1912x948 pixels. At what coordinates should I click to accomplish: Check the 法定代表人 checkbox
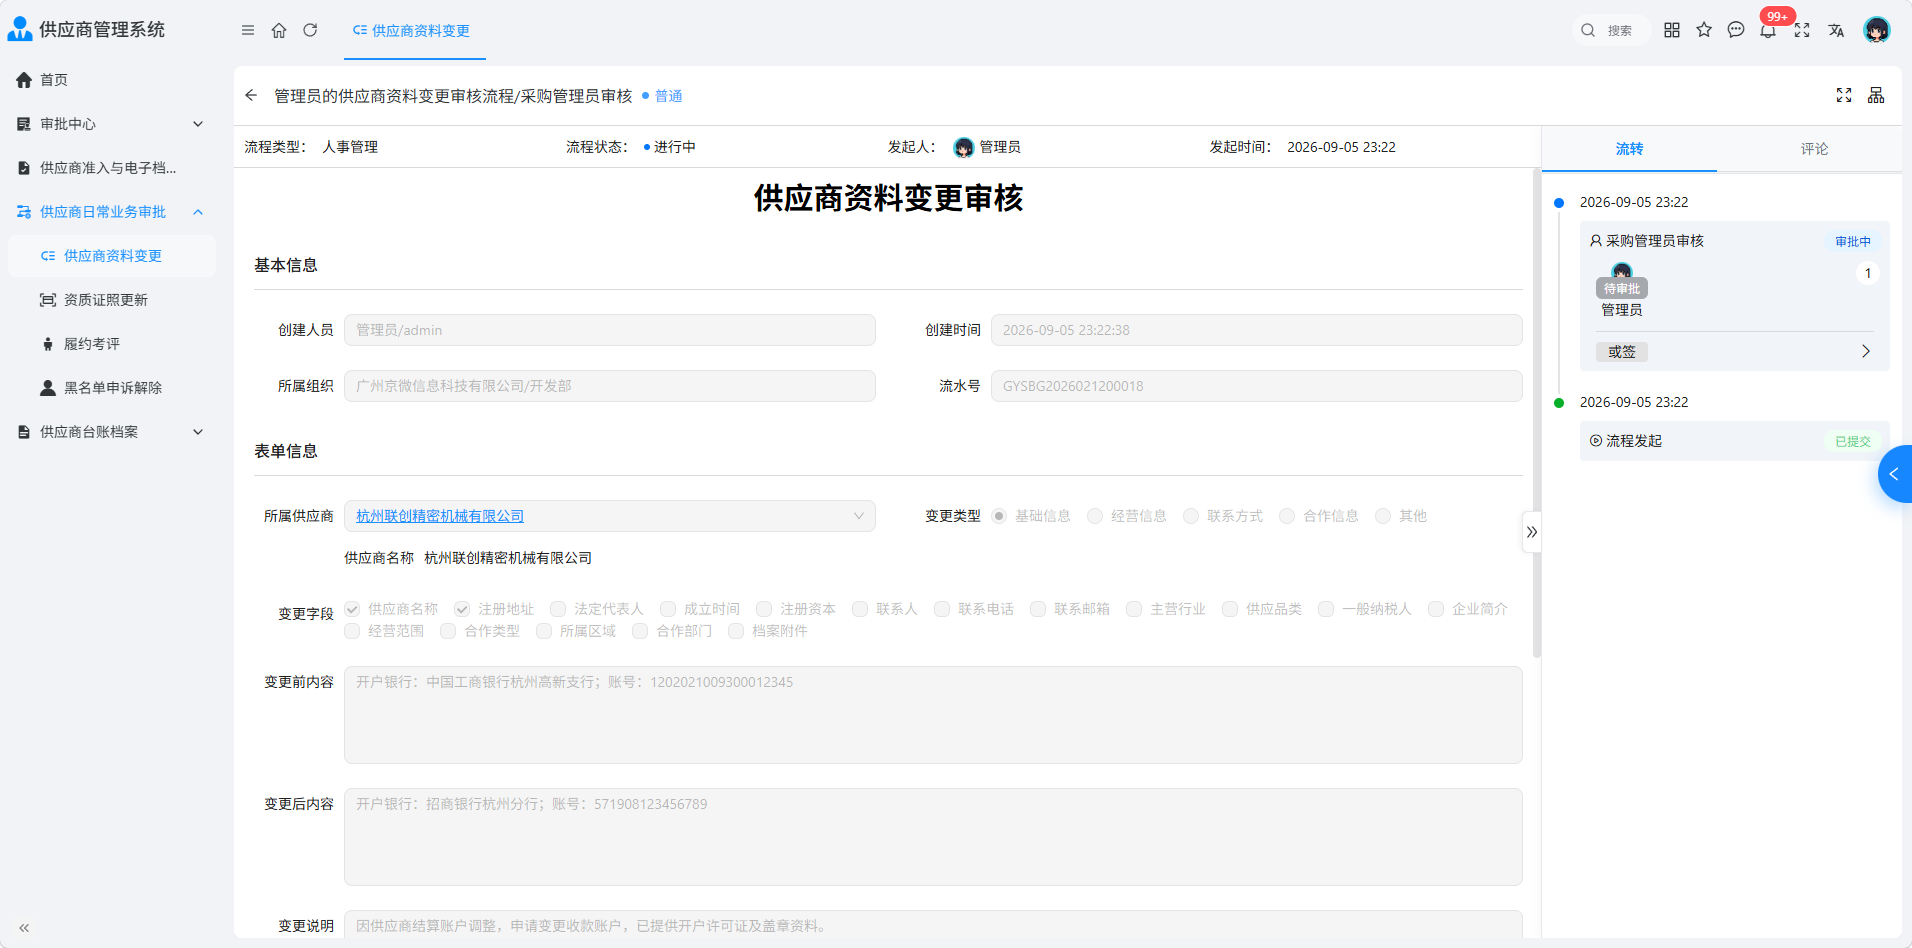tap(558, 609)
